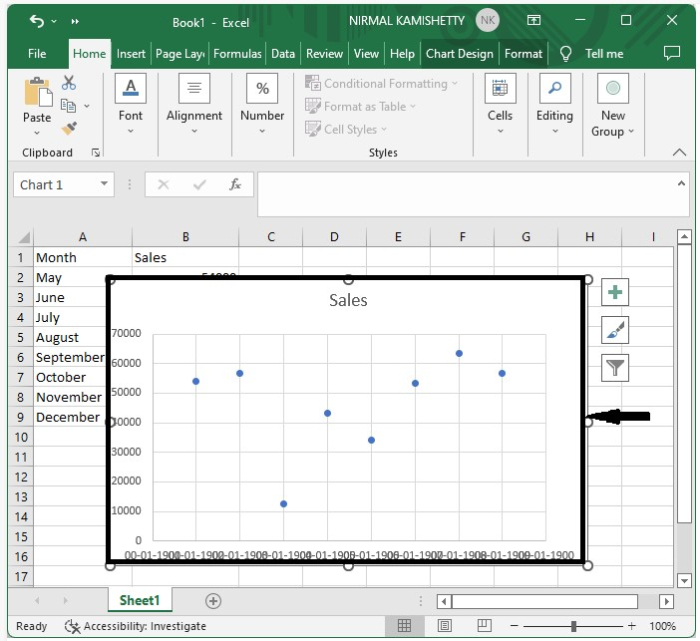Select the August cell
Viewport: 700px width, 641px height.
click(70, 337)
